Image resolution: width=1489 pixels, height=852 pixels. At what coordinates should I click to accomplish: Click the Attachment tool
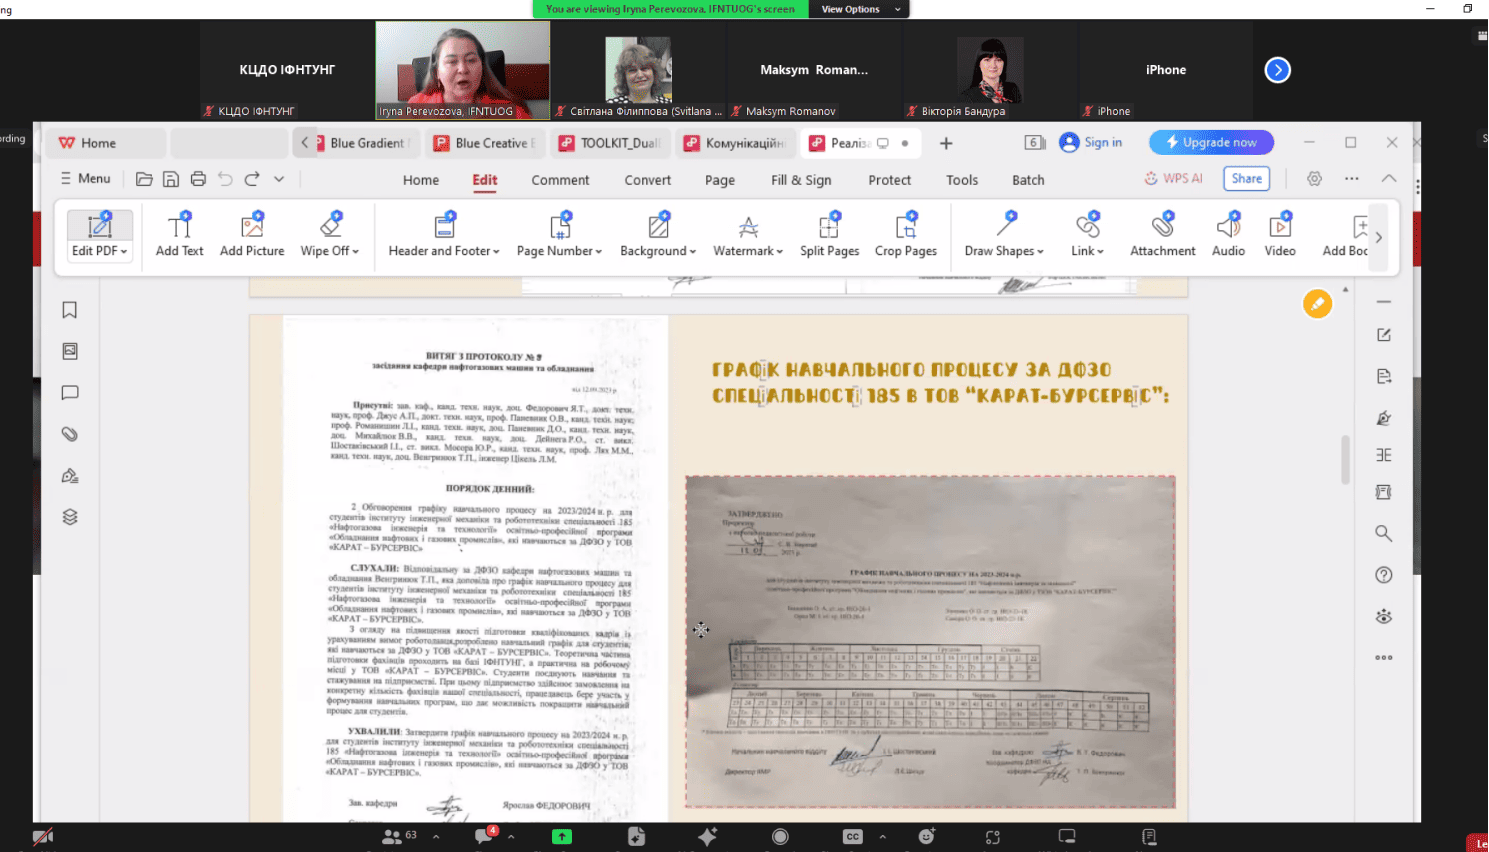point(1162,235)
